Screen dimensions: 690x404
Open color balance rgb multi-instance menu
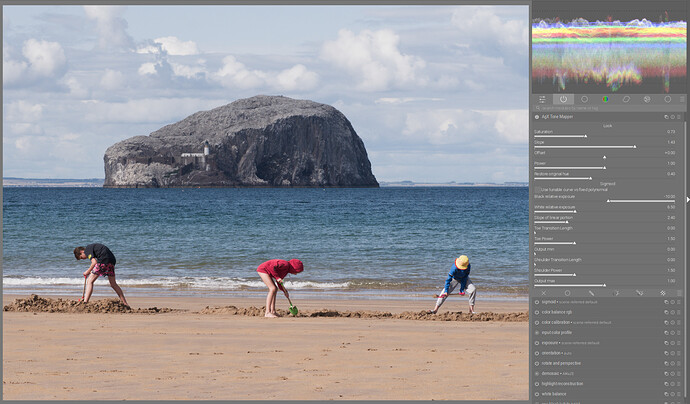tap(666, 312)
